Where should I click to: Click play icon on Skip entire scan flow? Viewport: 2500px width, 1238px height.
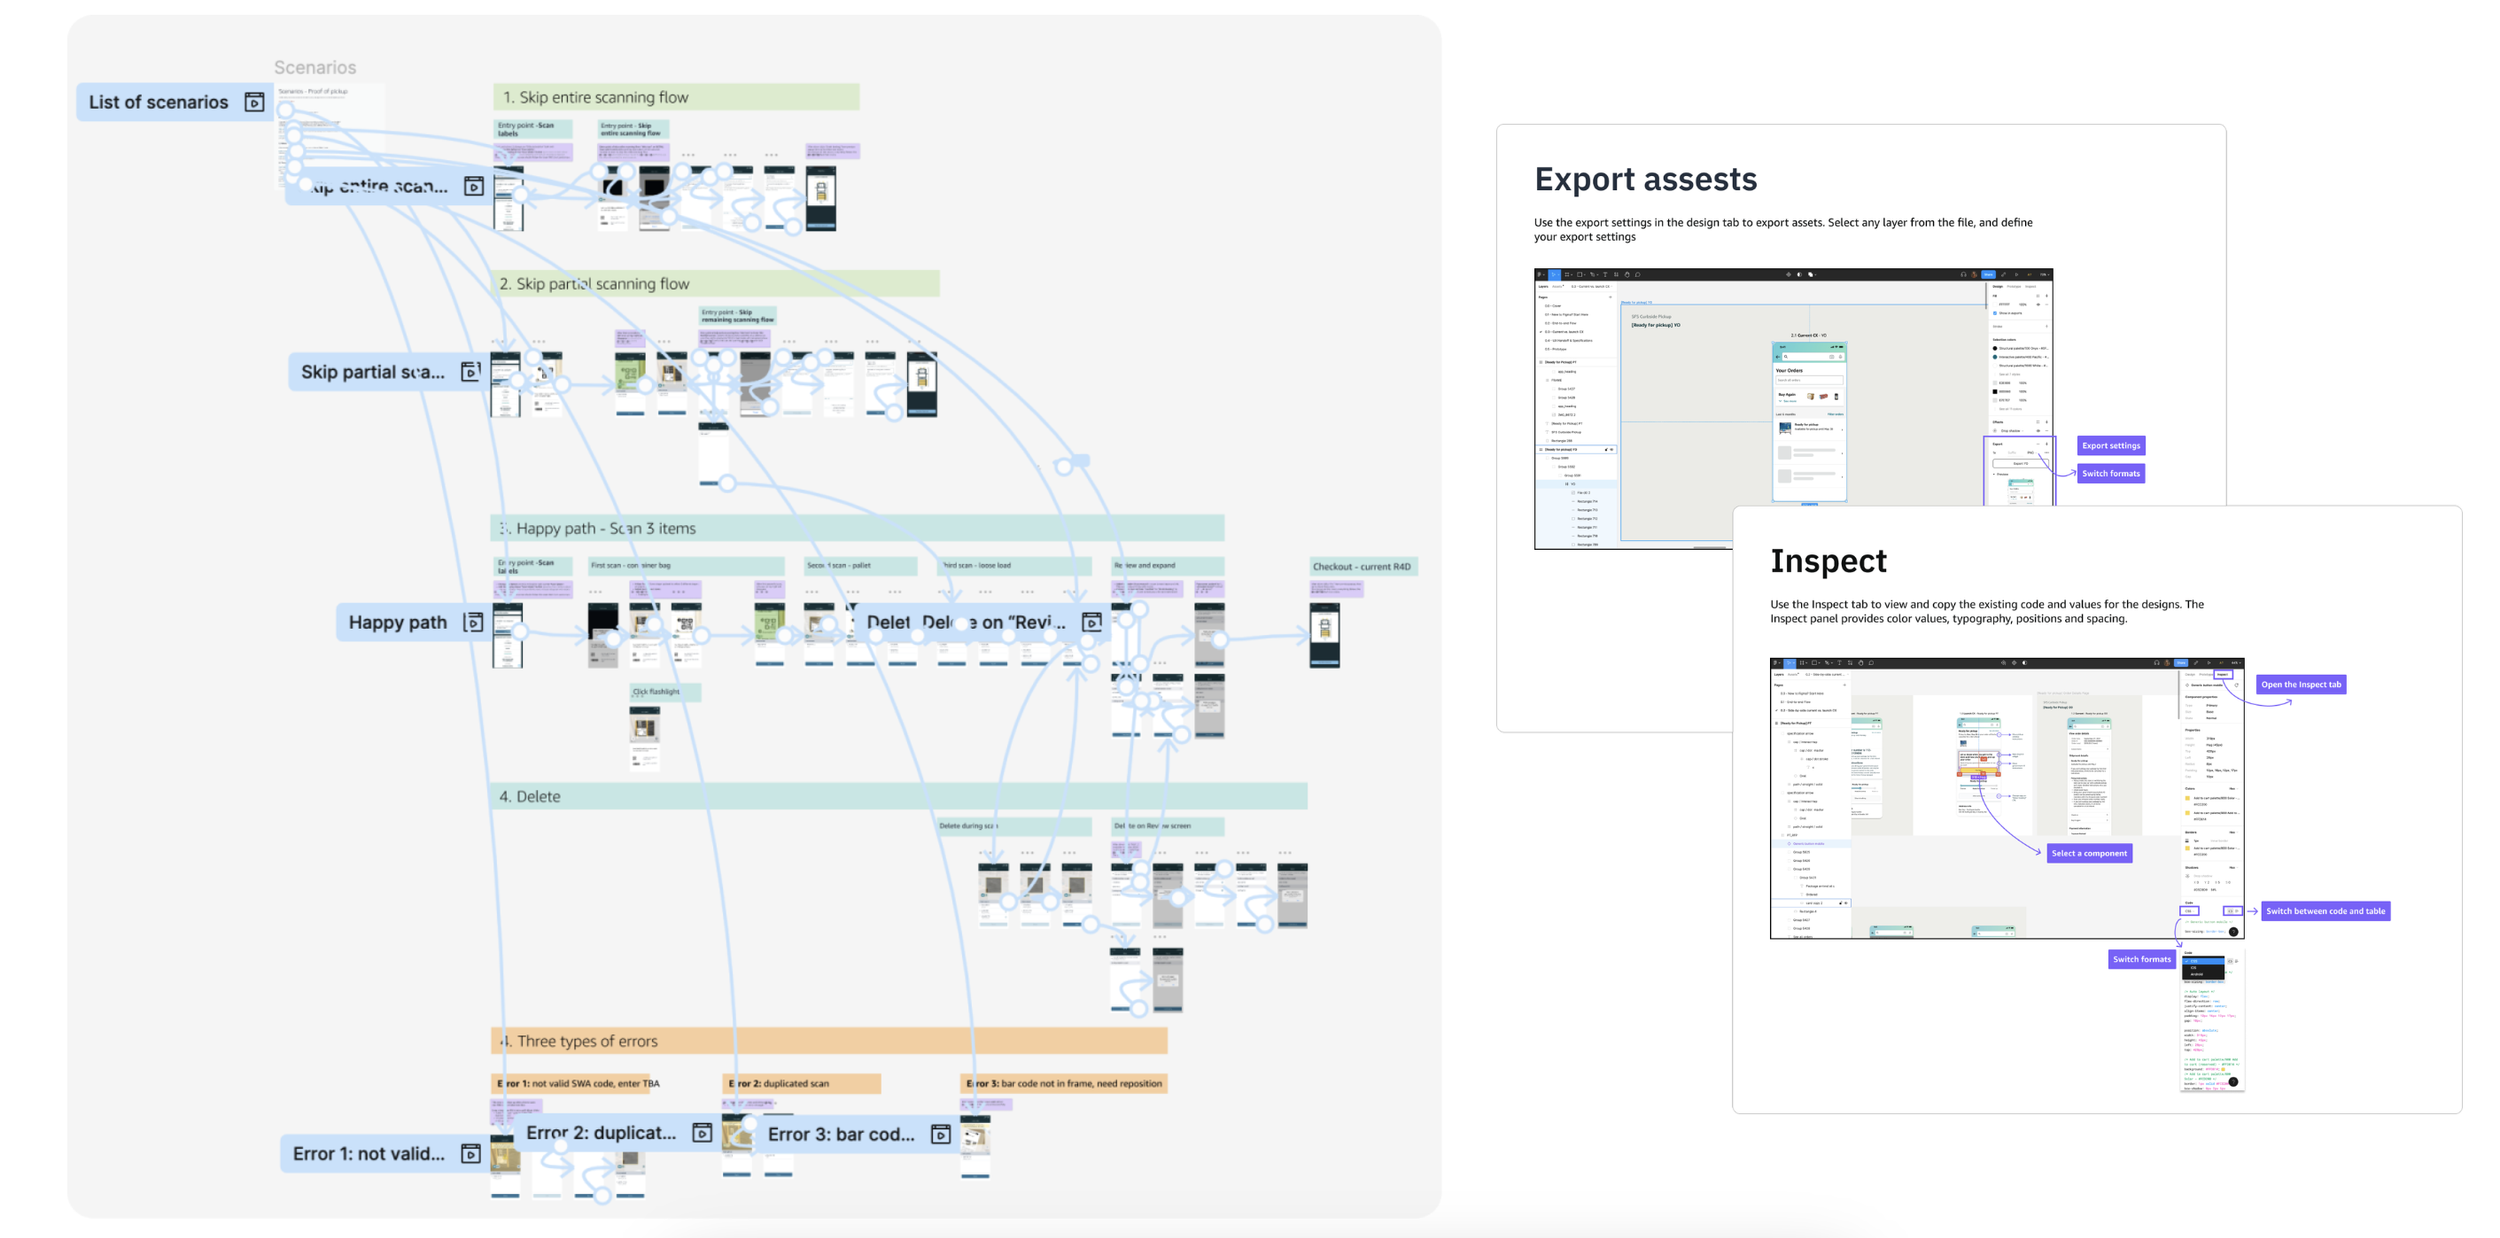coord(474,186)
